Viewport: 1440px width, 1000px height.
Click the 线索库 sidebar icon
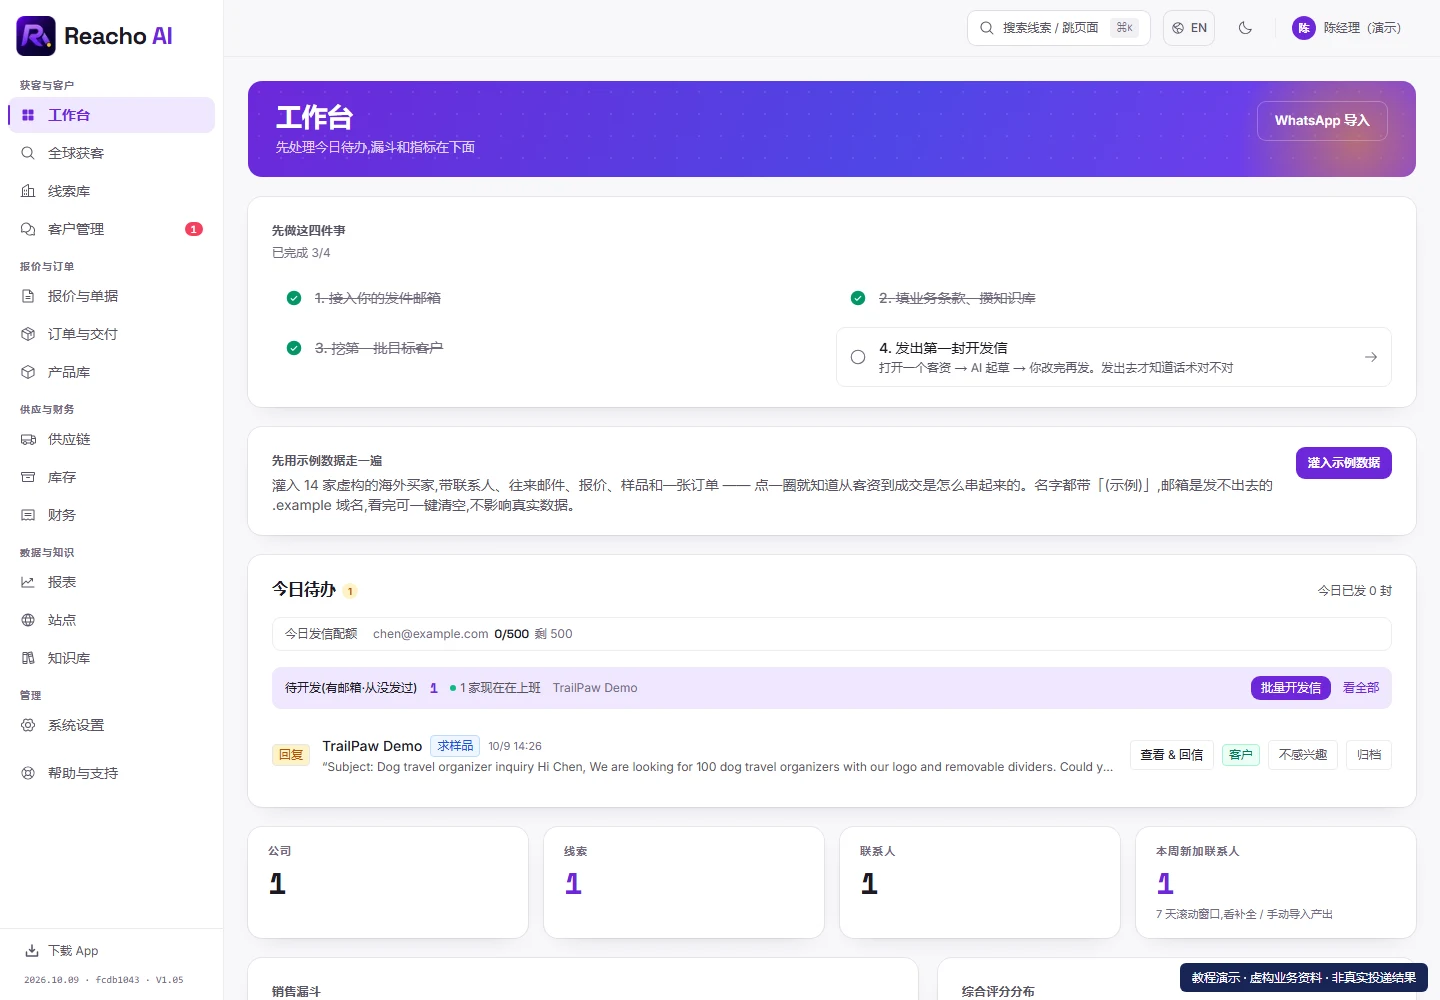[x=28, y=191]
